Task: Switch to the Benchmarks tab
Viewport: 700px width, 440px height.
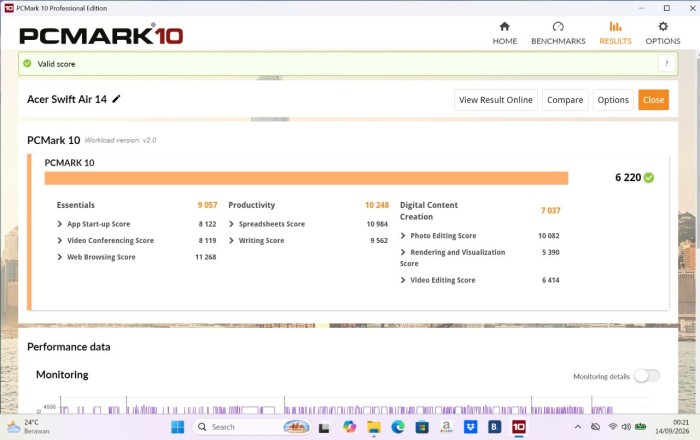Action: point(558,33)
